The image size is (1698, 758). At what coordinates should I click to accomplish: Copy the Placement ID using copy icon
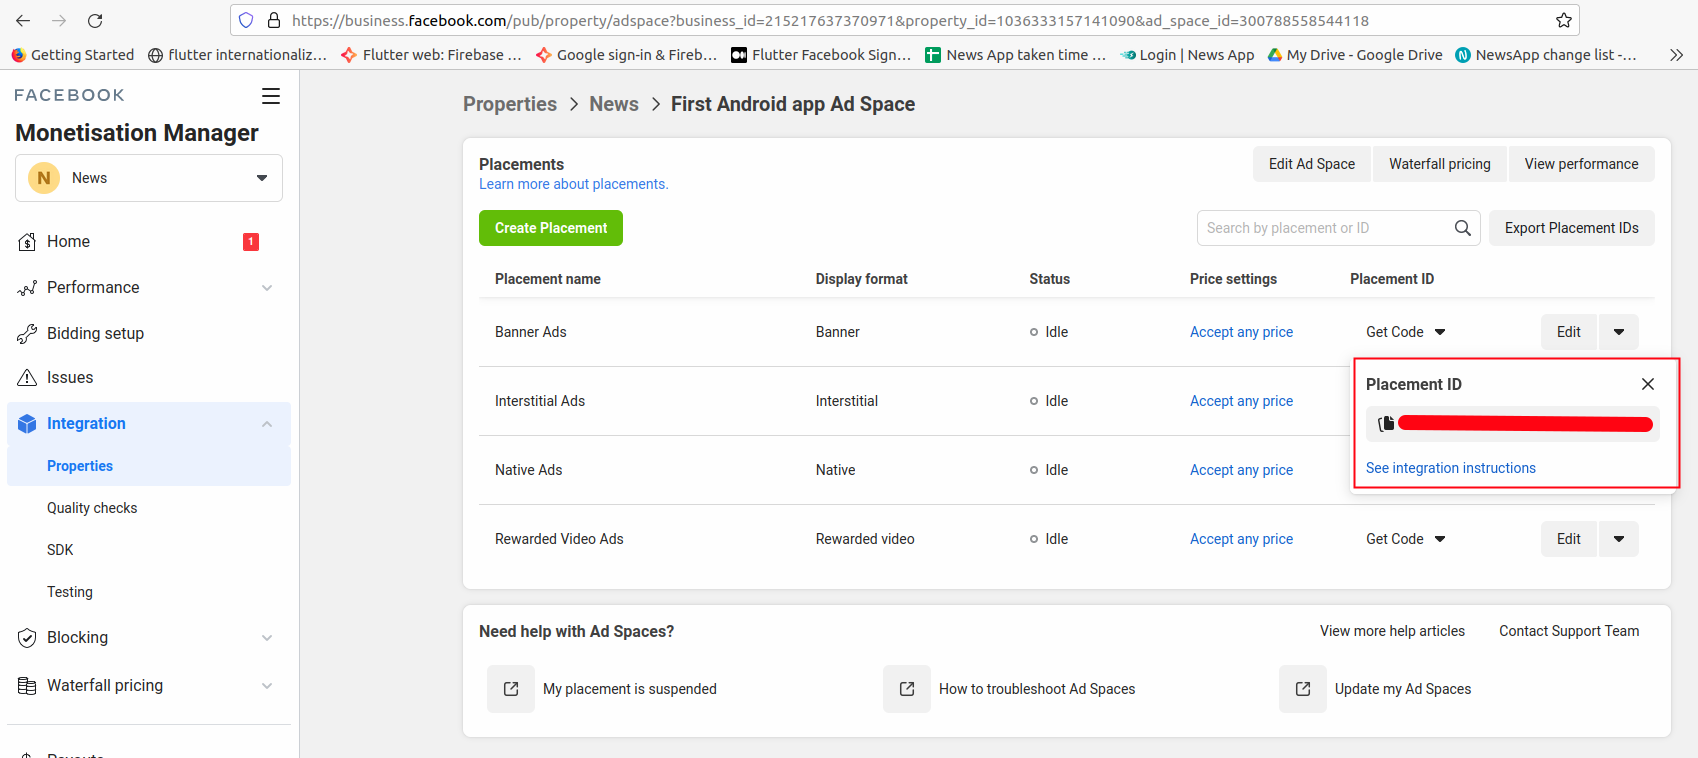pos(1386,424)
